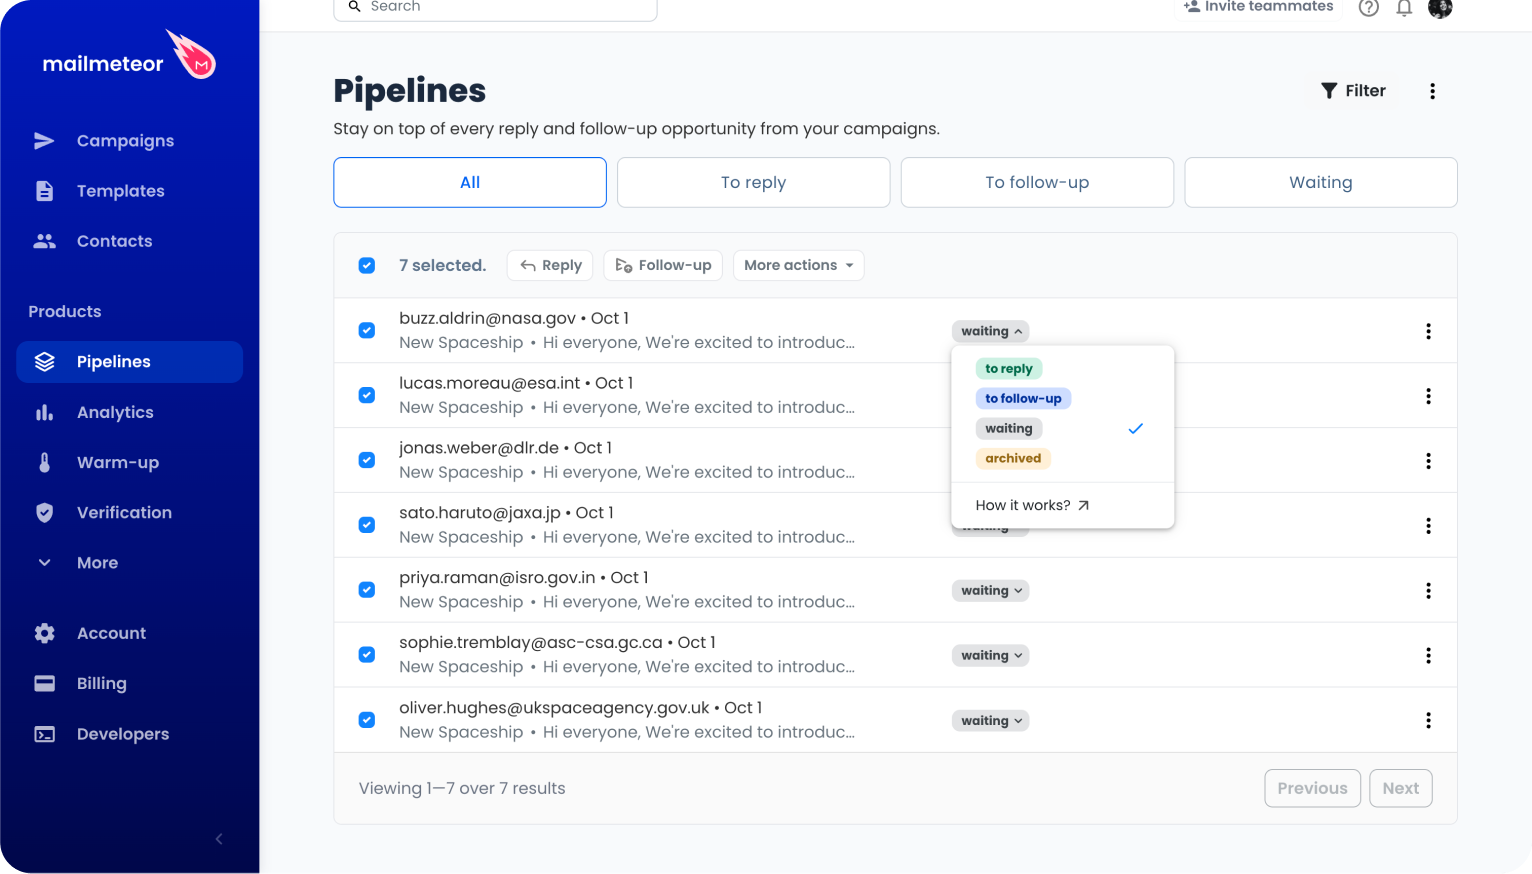Image resolution: width=1532 pixels, height=874 pixels.
Task: Open row options for priya.raman@isro.gov.in
Action: click(x=1428, y=591)
